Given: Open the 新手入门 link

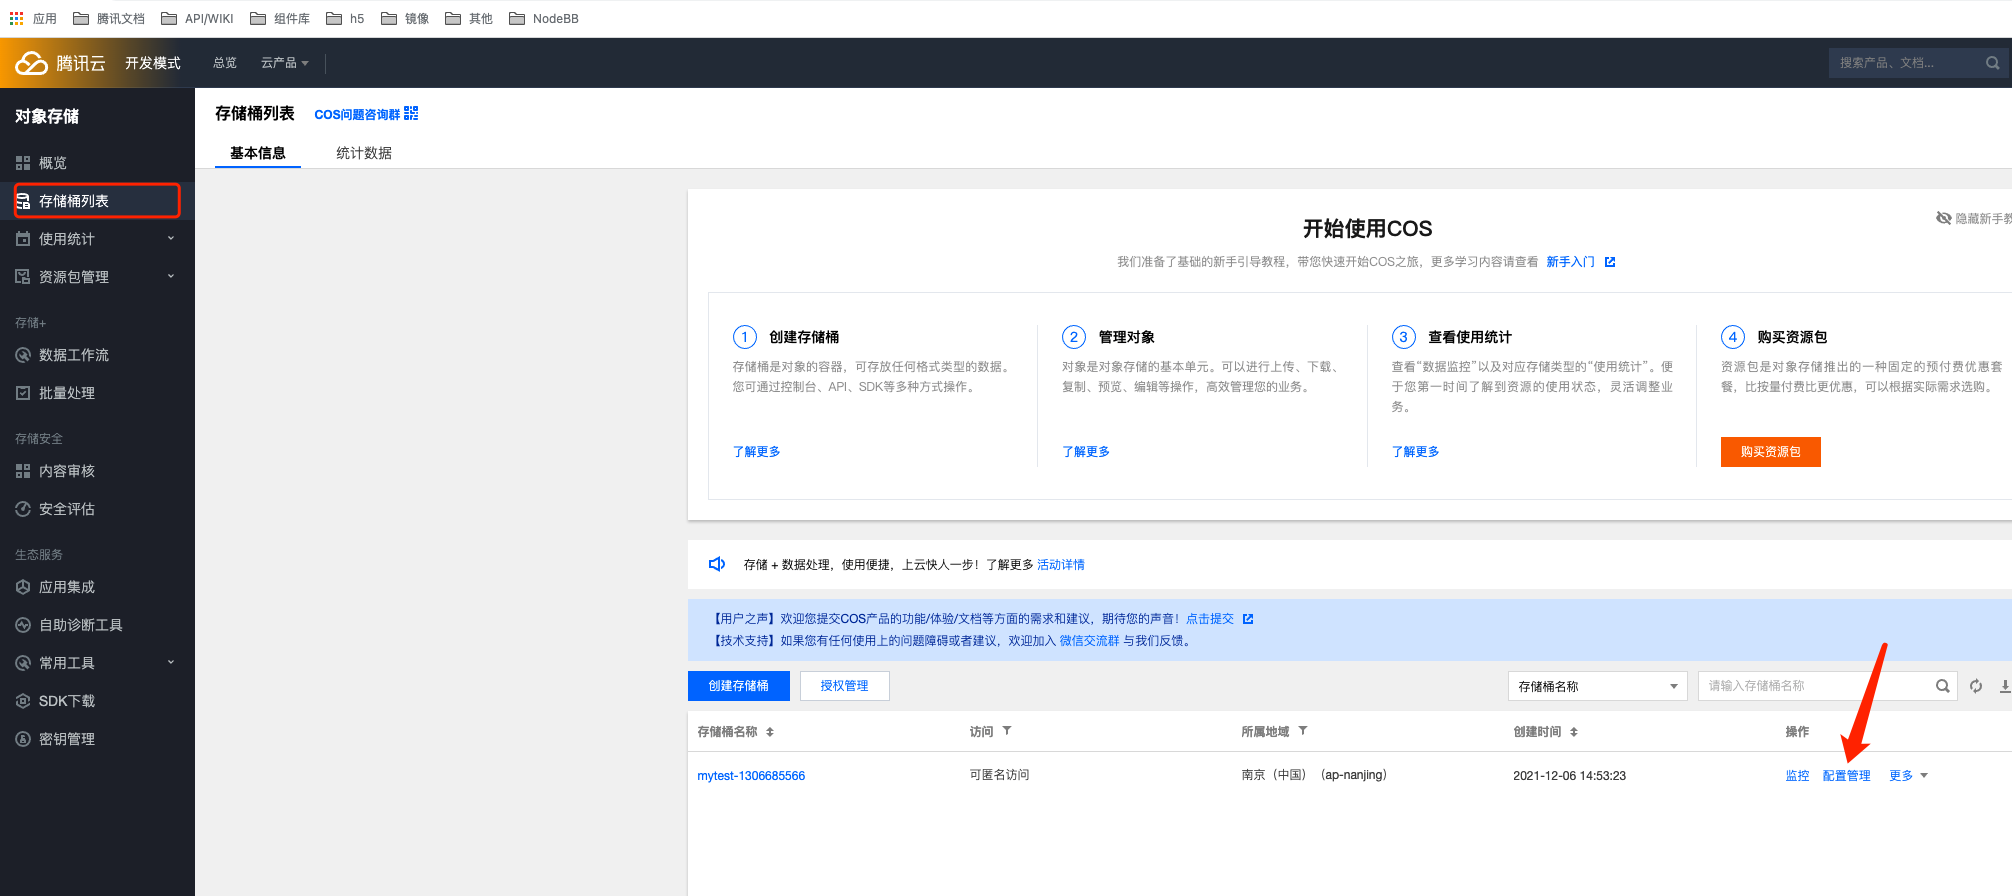Looking at the screenshot, I should coord(1570,262).
